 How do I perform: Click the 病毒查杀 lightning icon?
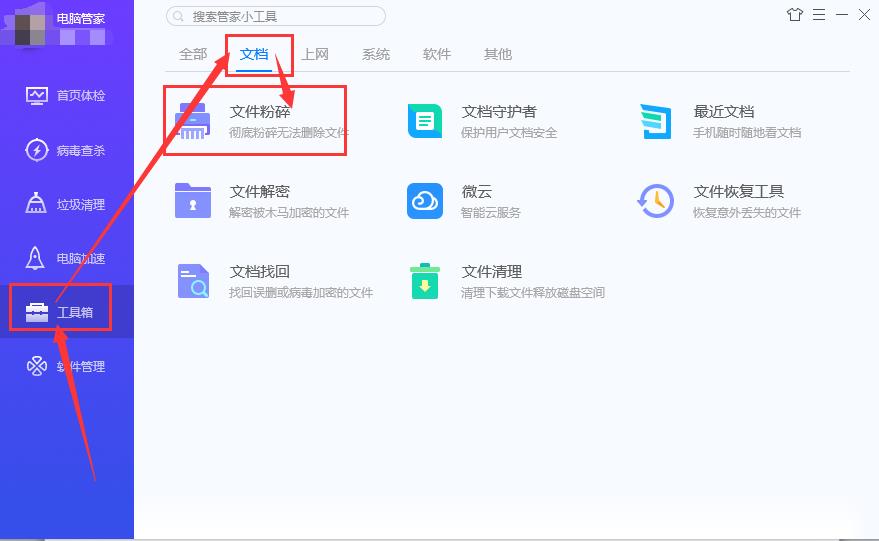coord(37,150)
